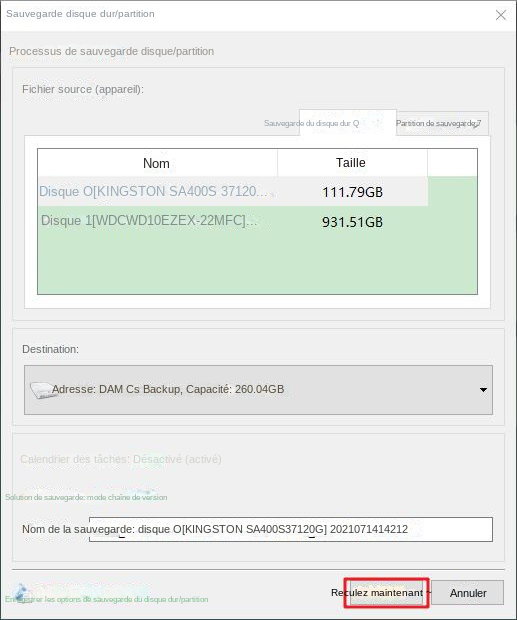Image resolution: width=517 pixels, height=620 pixels.
Task: Sort the disk list by Taille
Action: pos(352,163)
